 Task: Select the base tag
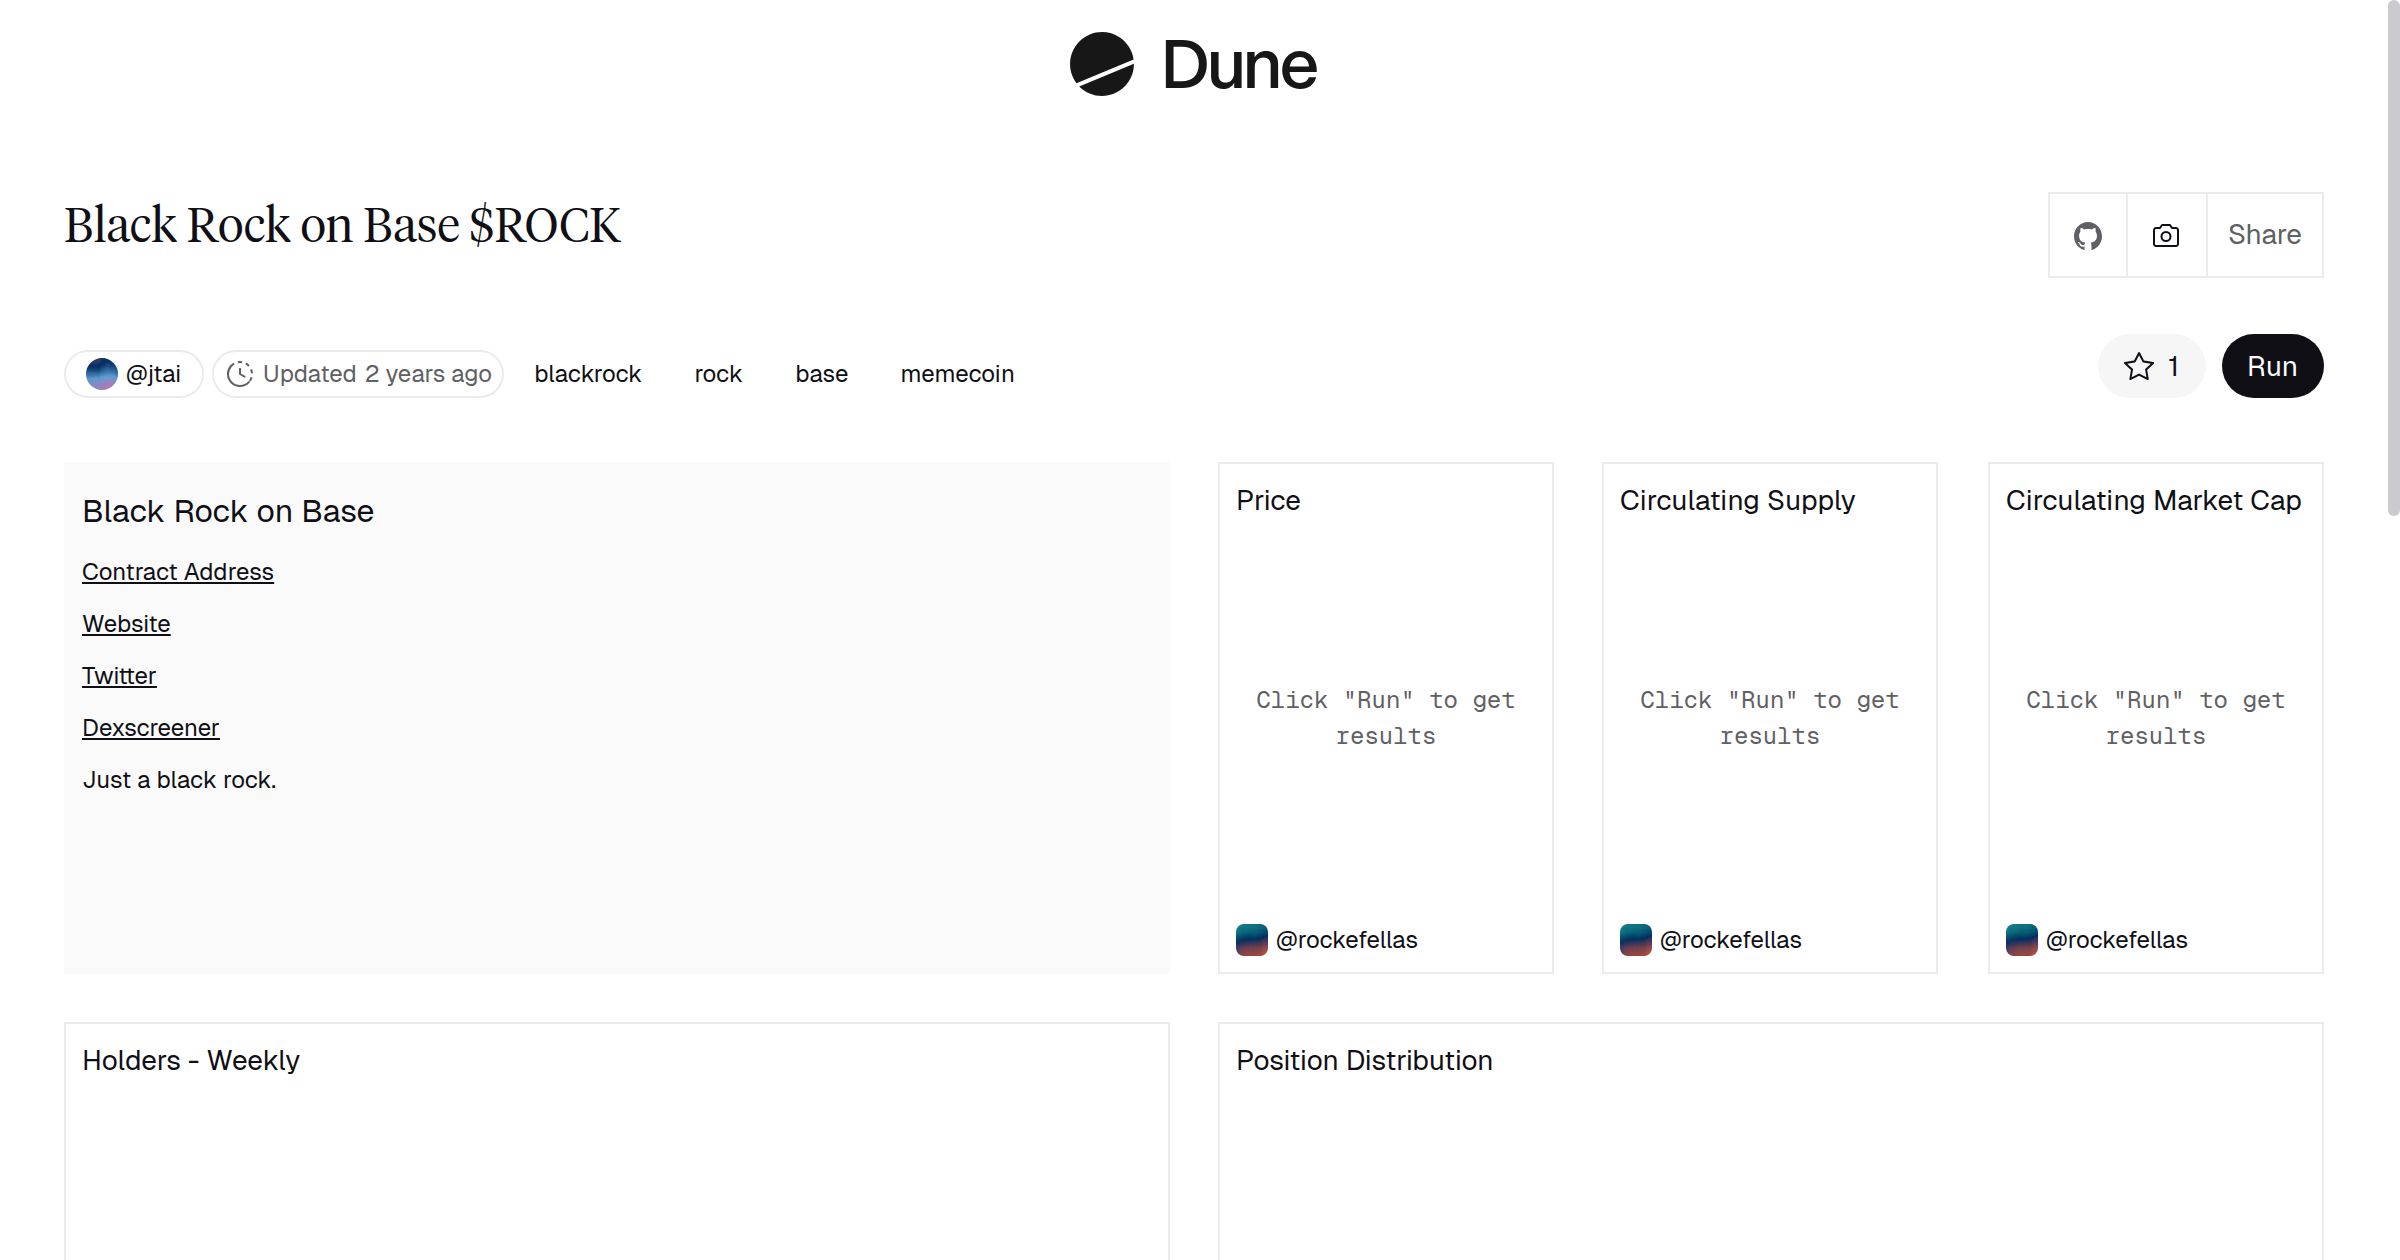[x=821, y=374]
